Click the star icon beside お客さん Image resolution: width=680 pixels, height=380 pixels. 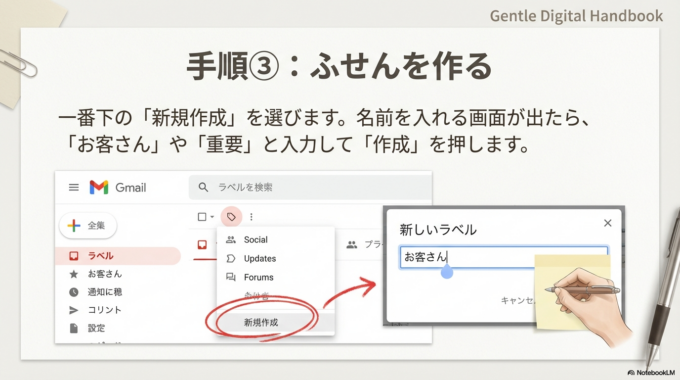[x=74, y=274]
